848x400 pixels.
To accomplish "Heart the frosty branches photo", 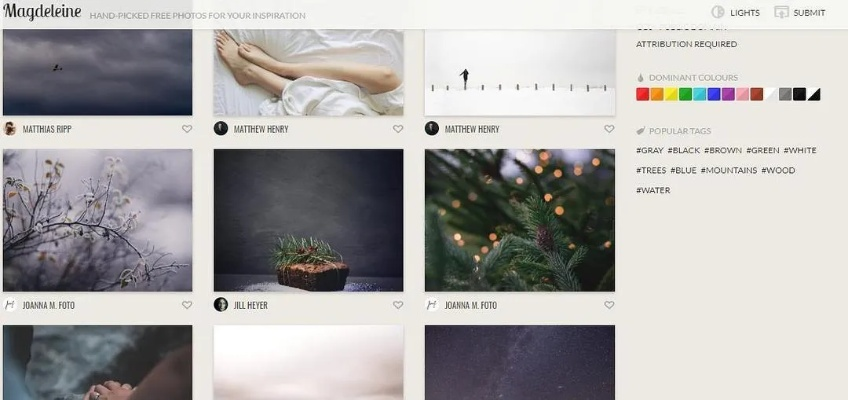I will 187,305.
